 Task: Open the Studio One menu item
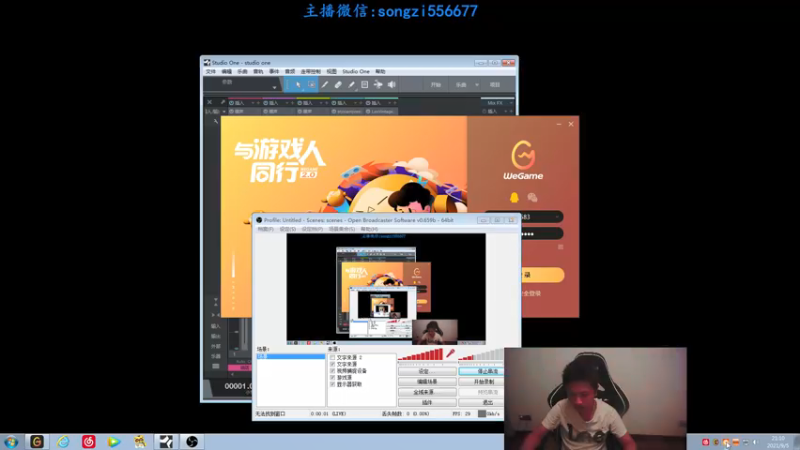click(x=356, y=72)
